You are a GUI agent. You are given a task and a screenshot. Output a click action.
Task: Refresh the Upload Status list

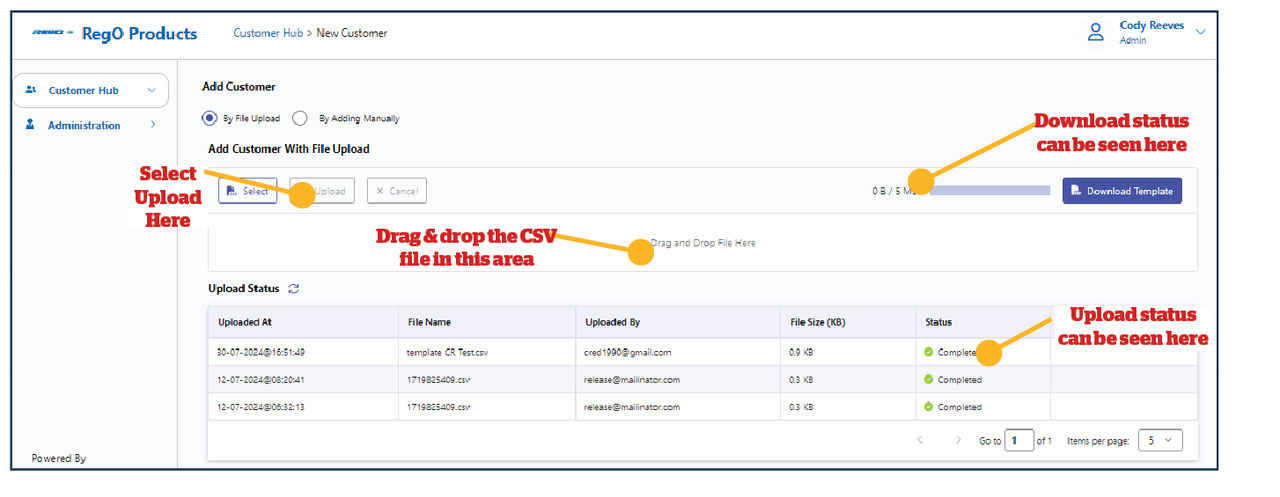pos(293,289)
